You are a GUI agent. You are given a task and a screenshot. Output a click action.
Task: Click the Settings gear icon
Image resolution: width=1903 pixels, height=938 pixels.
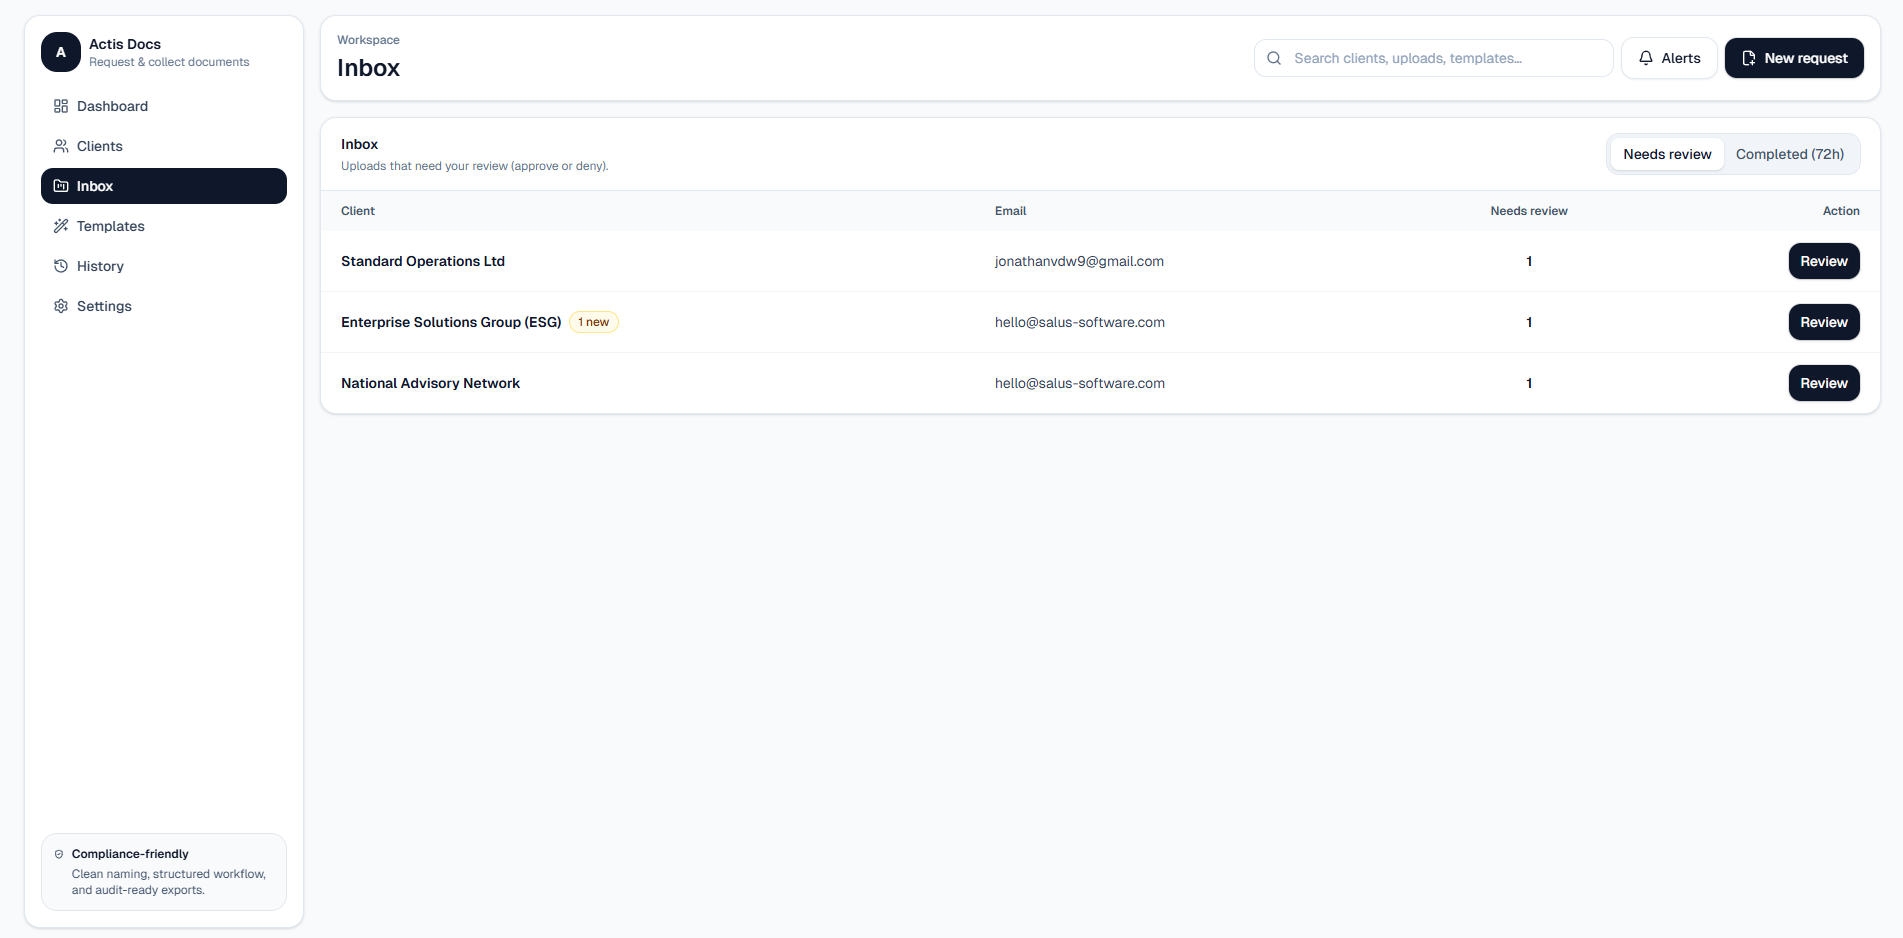[x=61, y=306]
